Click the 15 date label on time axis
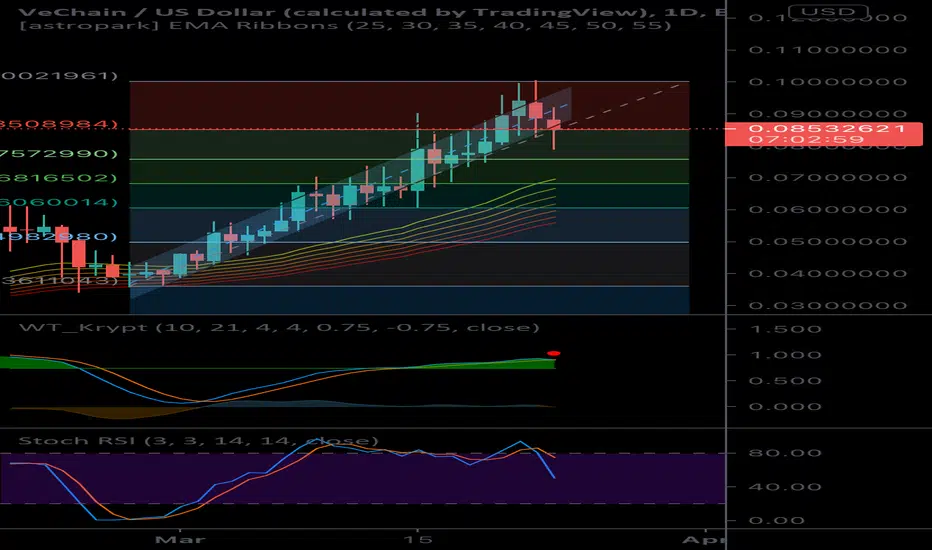This screenshot has height=550, width=932. point(417,540)
